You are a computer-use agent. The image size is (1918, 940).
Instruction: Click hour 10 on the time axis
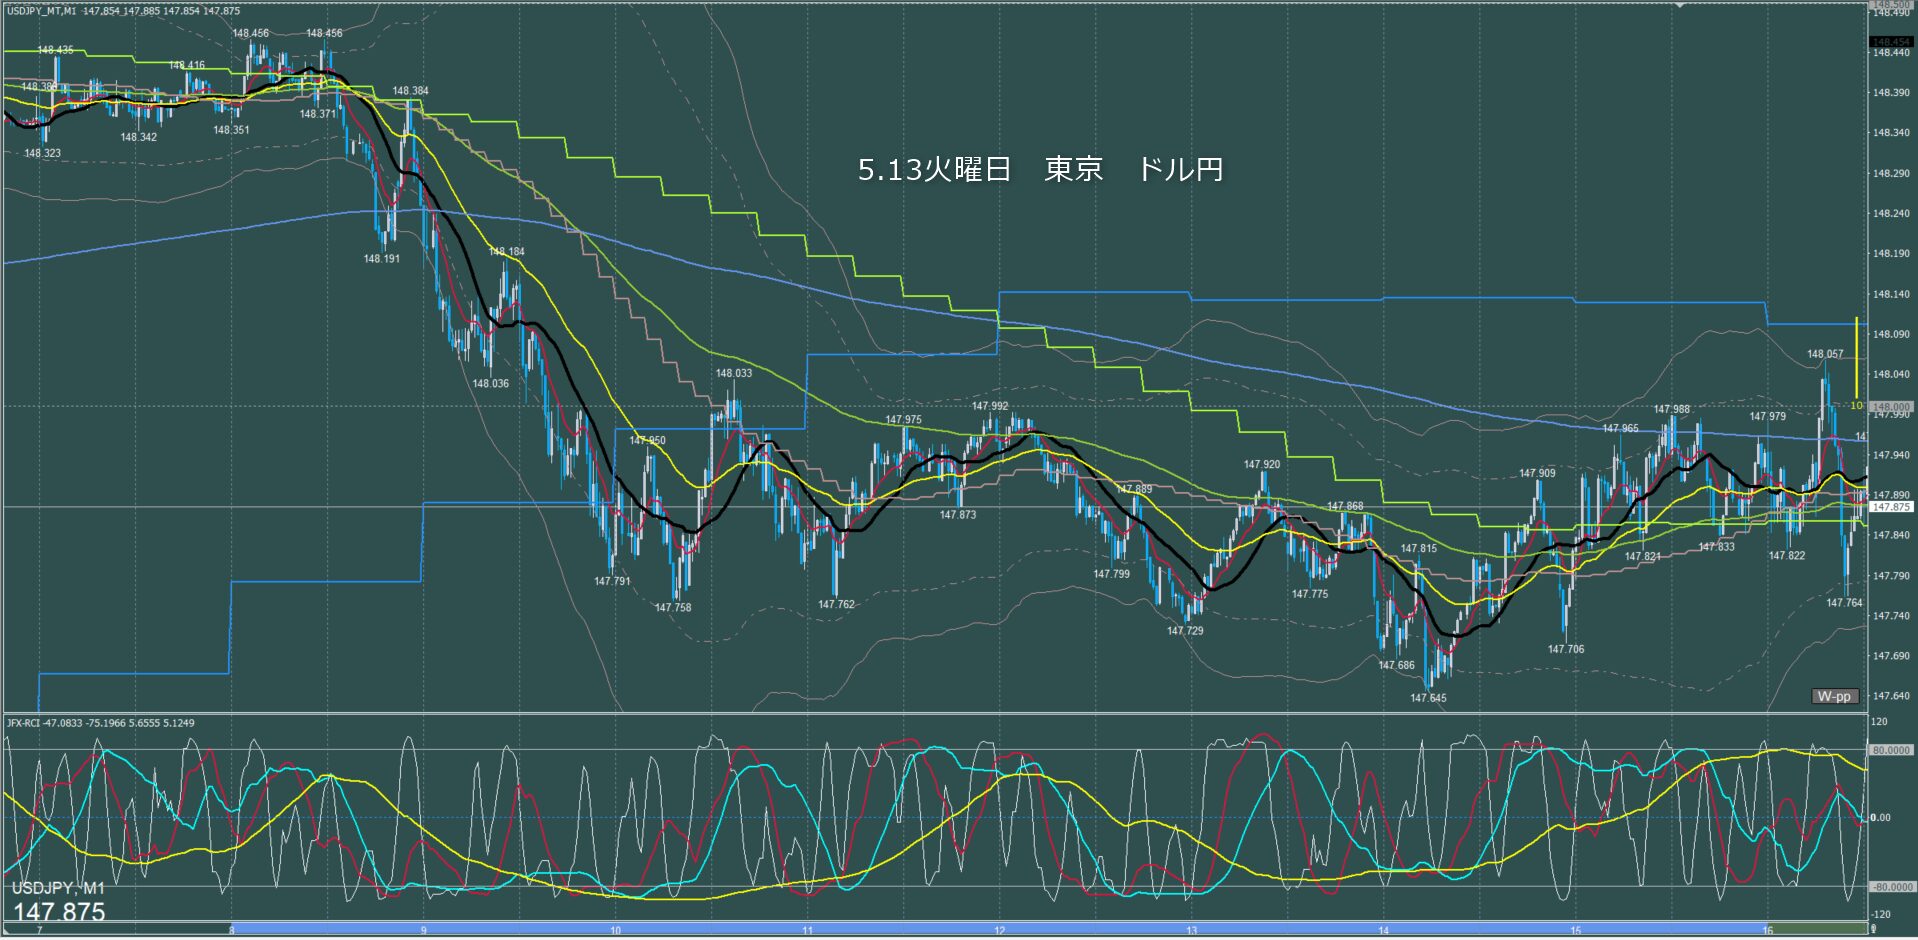tap(616, 931)
